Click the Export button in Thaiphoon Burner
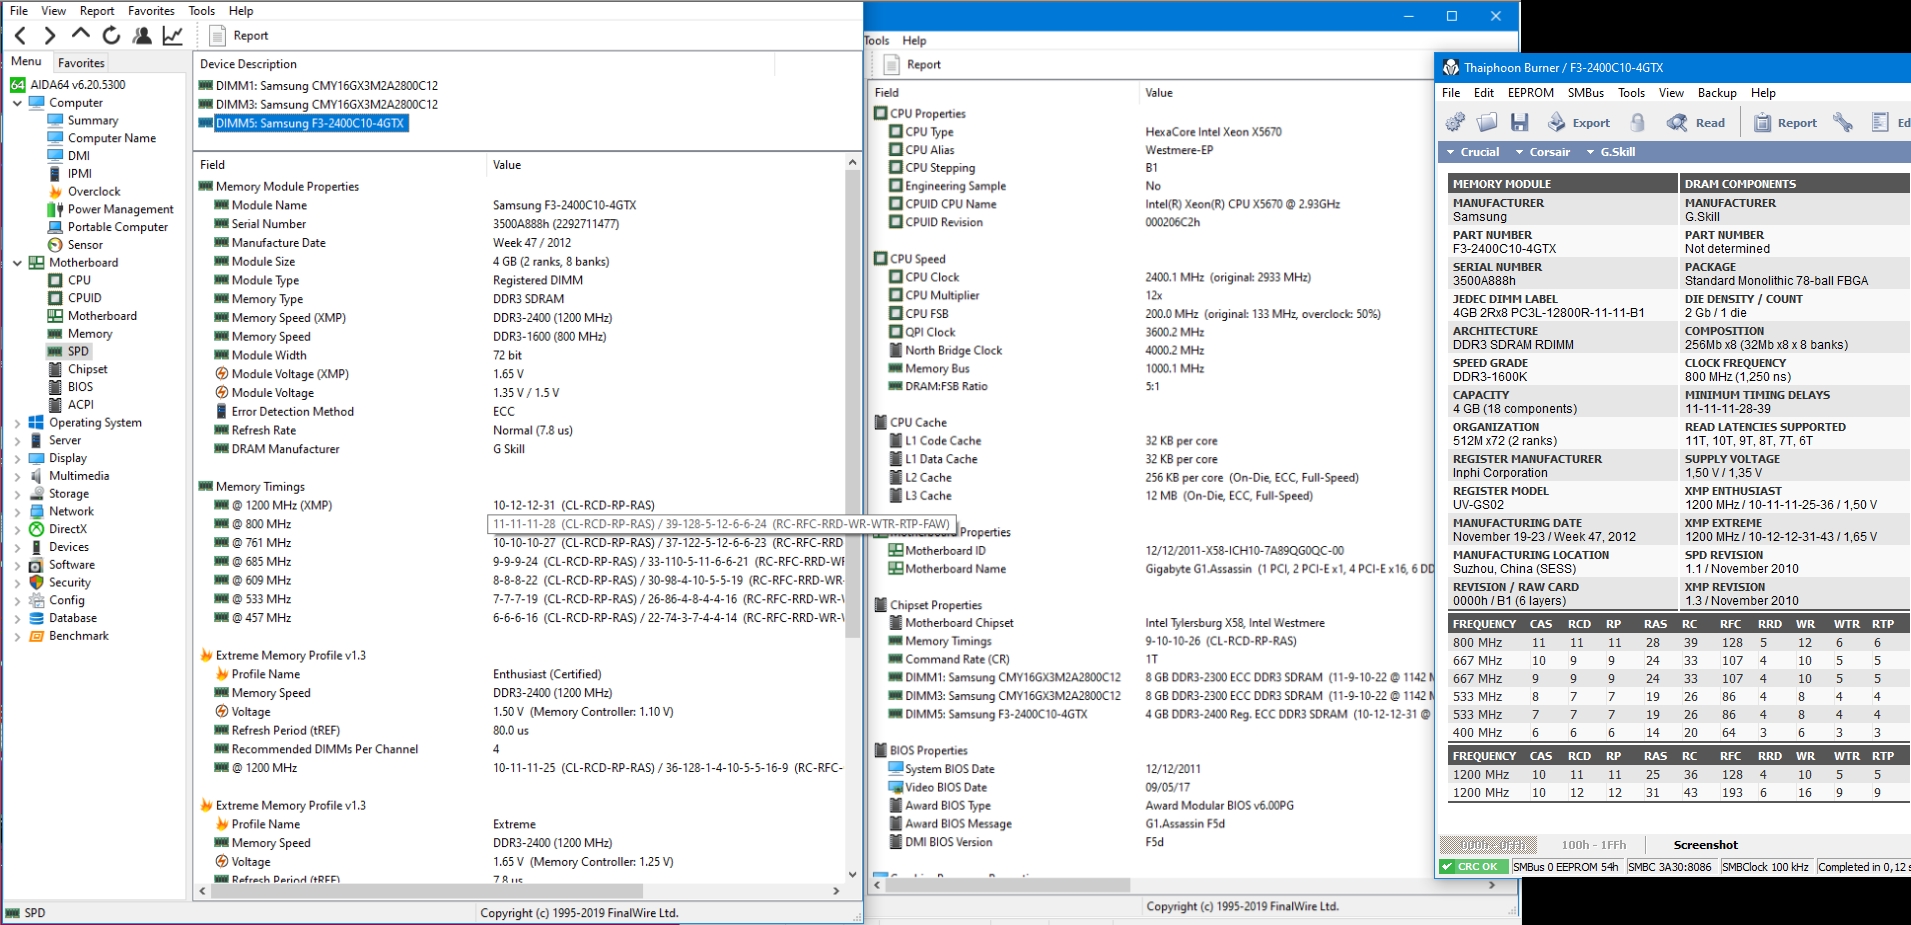 tap(1579, 123)
